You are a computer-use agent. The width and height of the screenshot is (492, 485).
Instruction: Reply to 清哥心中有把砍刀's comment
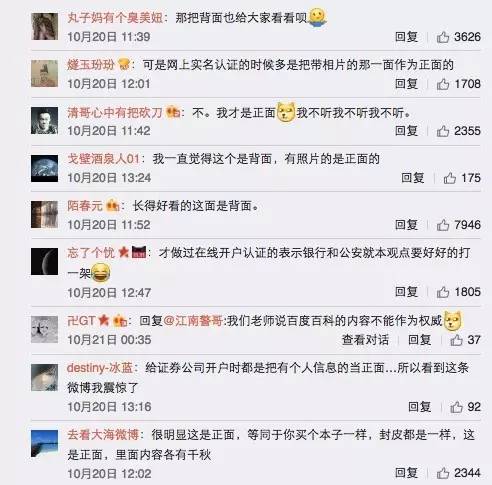coord(406,131)
